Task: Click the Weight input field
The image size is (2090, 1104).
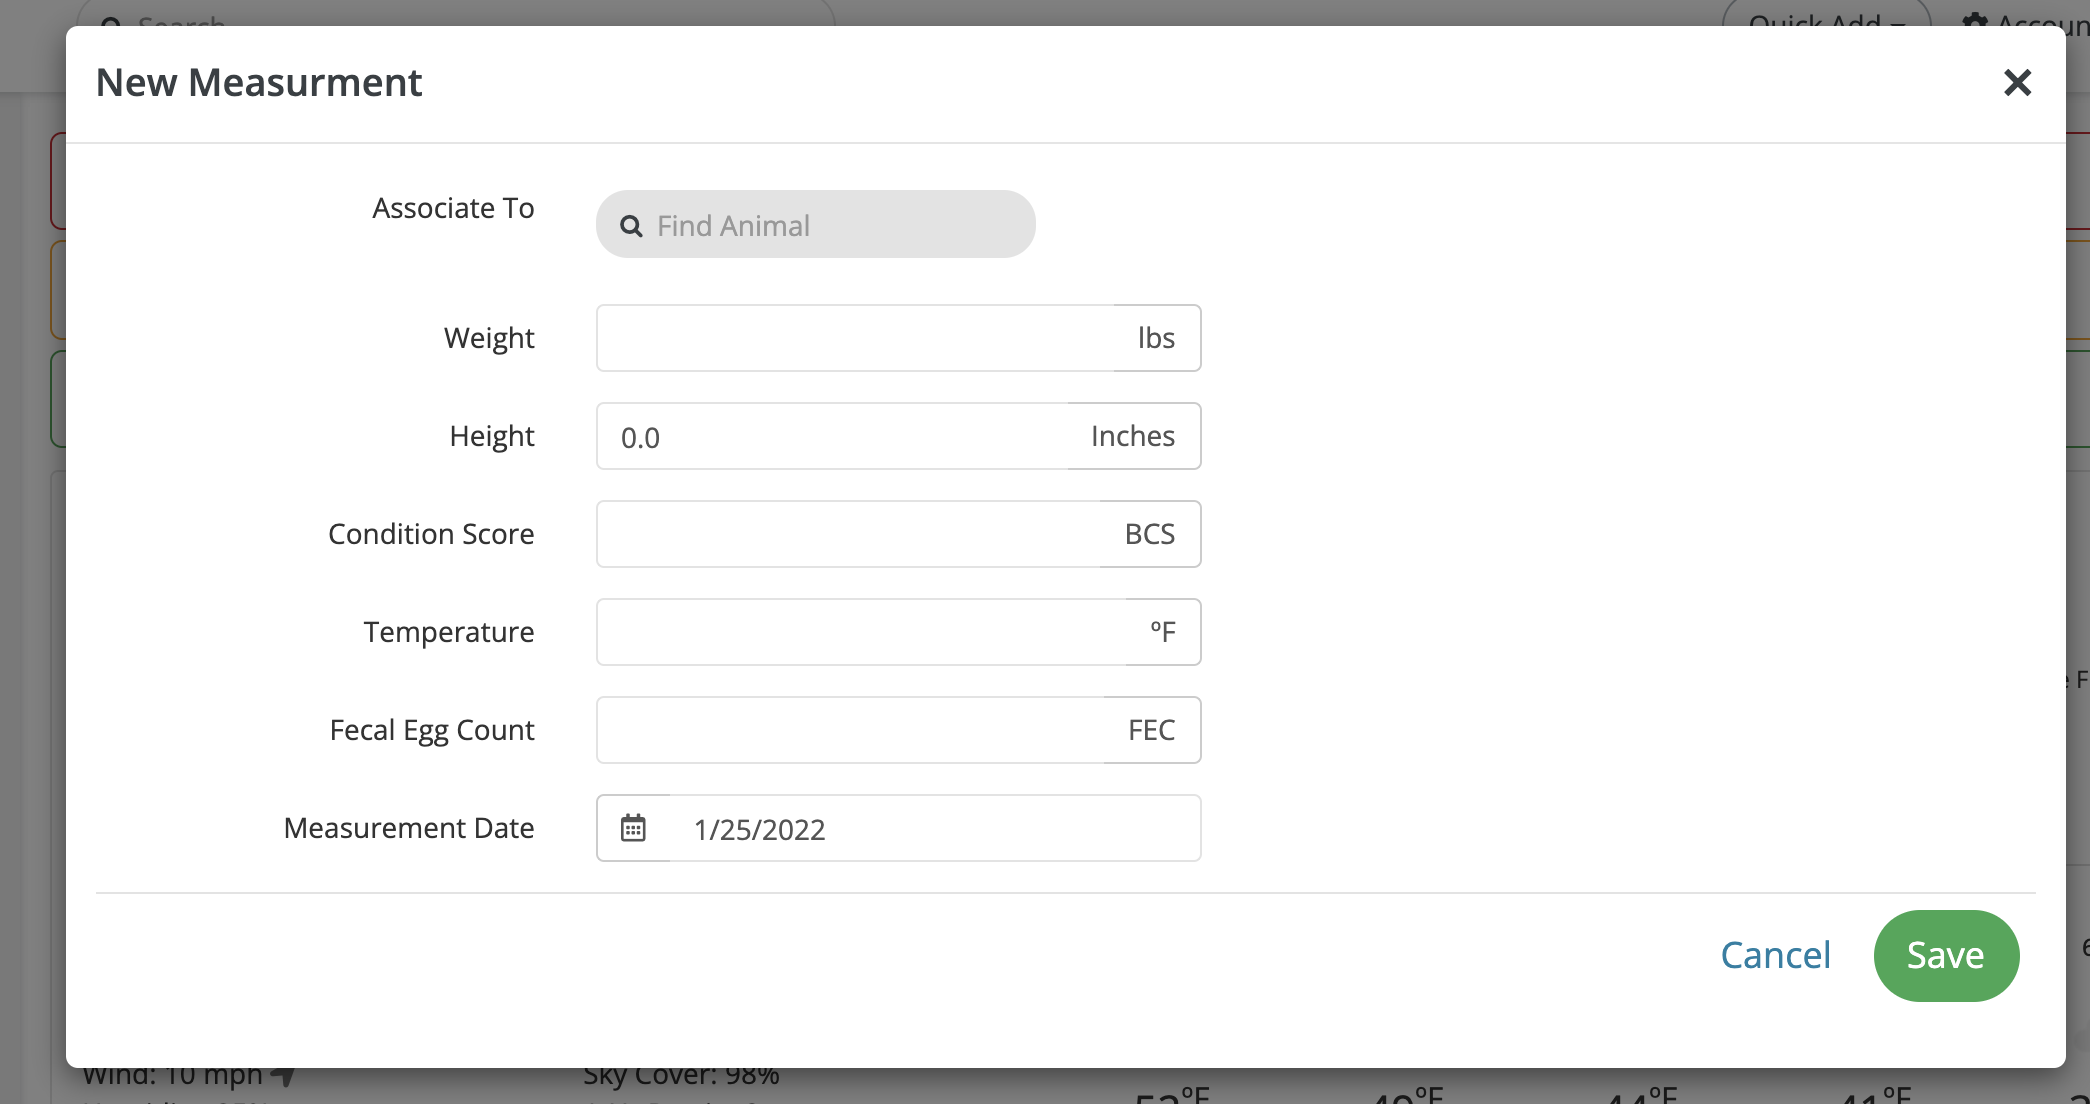Action: point(855,338)
